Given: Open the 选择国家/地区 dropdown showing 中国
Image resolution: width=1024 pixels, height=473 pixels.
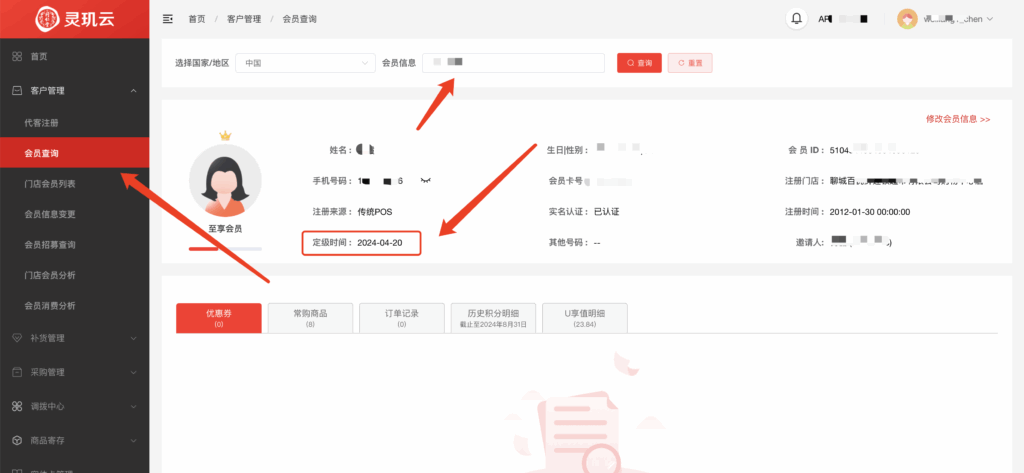Looking at the screenshot, I should [x=305, y=63].
